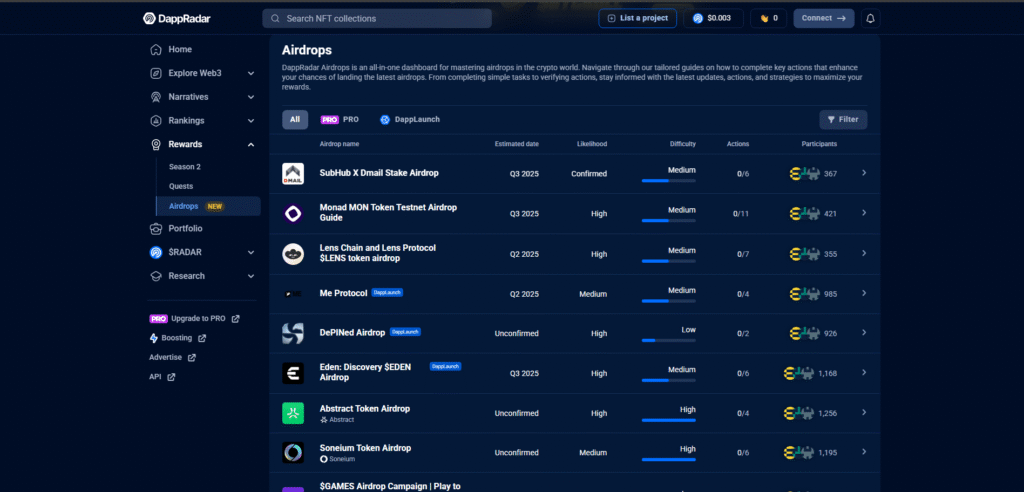Screen dimensions: 1024x492
Task: Click the $0.003 RADAR price badge
Action: 713,18
